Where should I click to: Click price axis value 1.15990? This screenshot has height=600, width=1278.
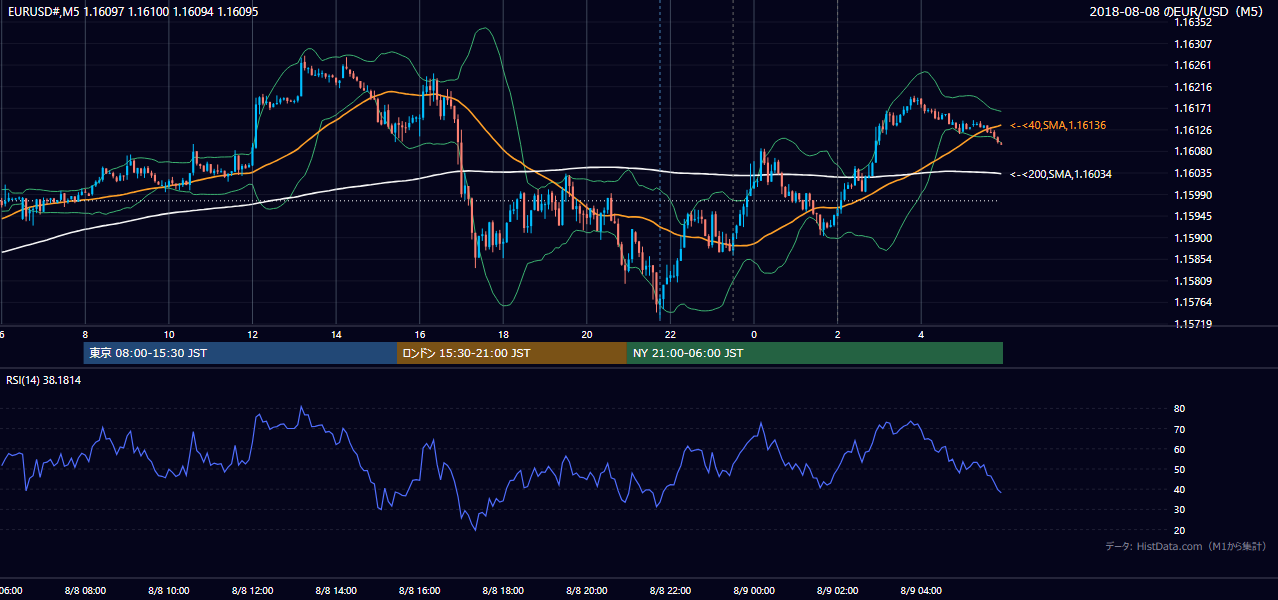[1193, 195]
